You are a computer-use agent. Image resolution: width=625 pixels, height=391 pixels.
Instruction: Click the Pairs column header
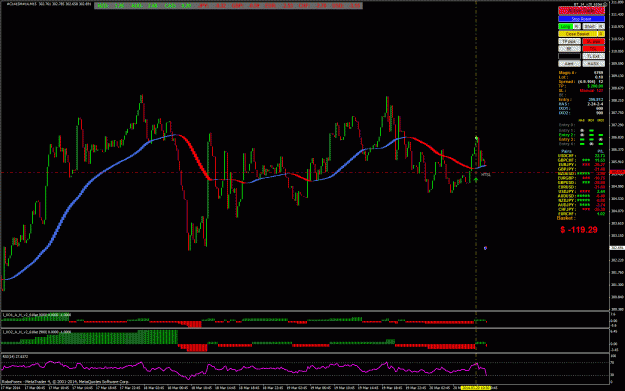tap(566, 151)
